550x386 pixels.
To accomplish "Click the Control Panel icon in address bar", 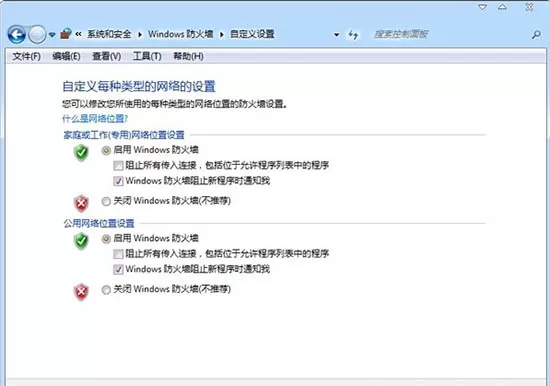I will coord(66,34).
